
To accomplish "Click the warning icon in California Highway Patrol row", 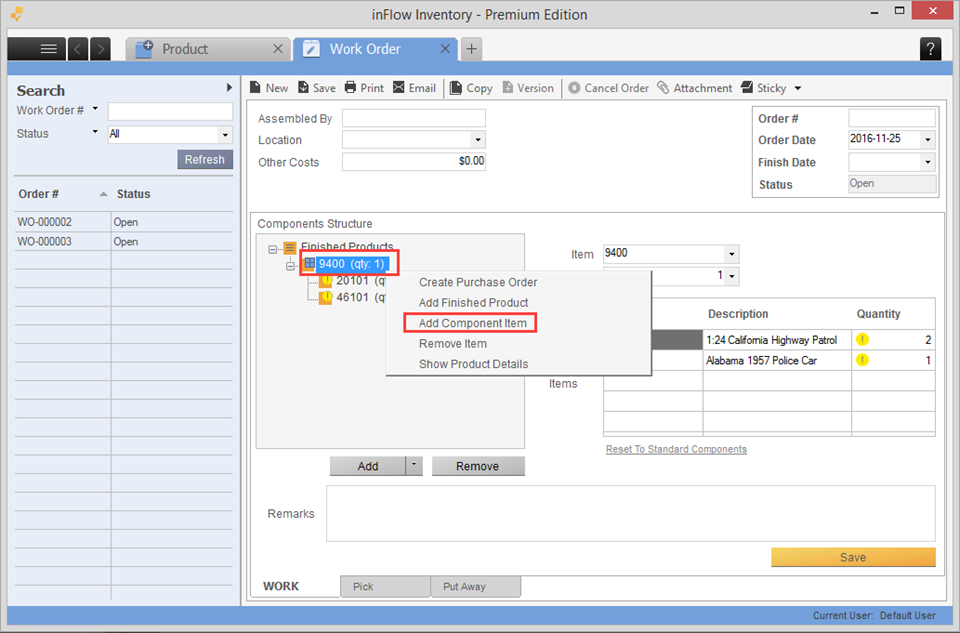I will pyautogui.click(x=863, y=339).
